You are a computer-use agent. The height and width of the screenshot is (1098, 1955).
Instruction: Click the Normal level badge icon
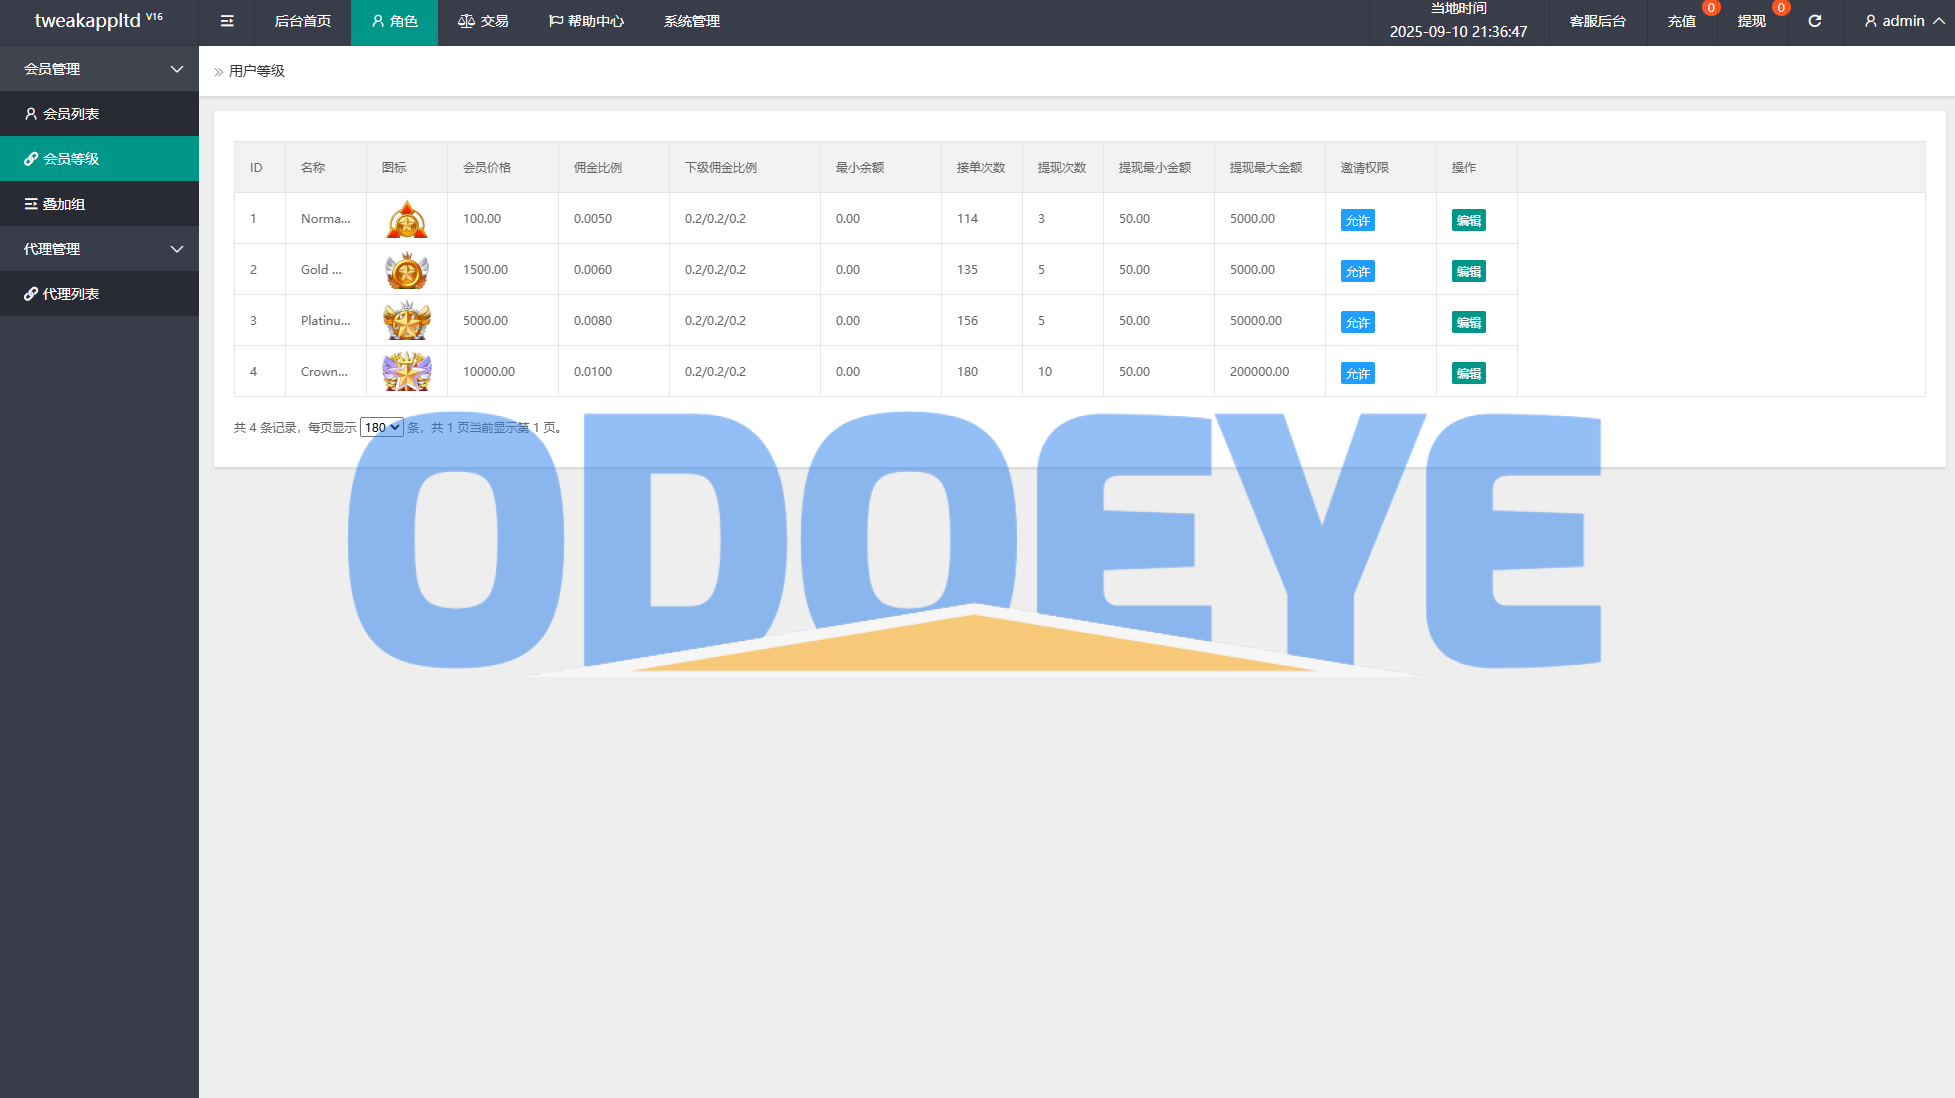pyautogui.click(x=407, y=219)
